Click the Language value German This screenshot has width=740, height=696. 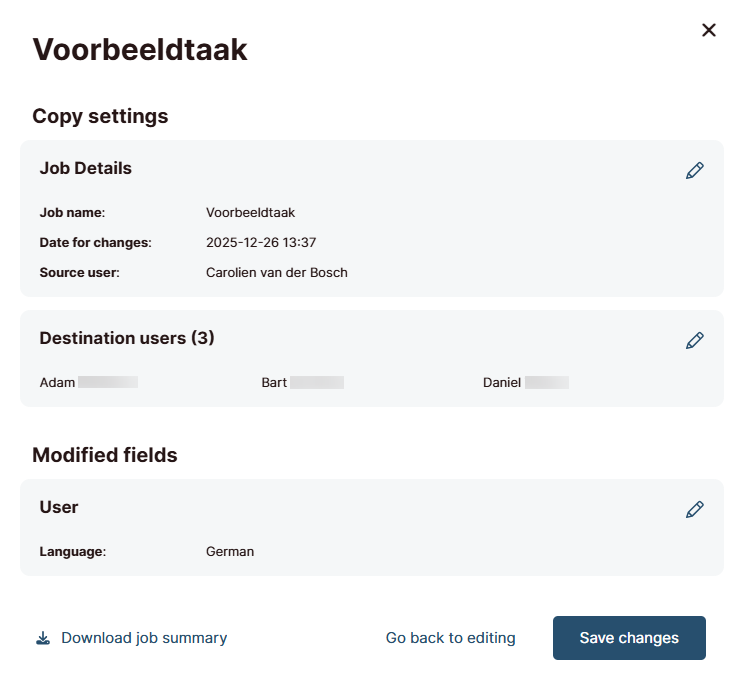pos(230,551)
